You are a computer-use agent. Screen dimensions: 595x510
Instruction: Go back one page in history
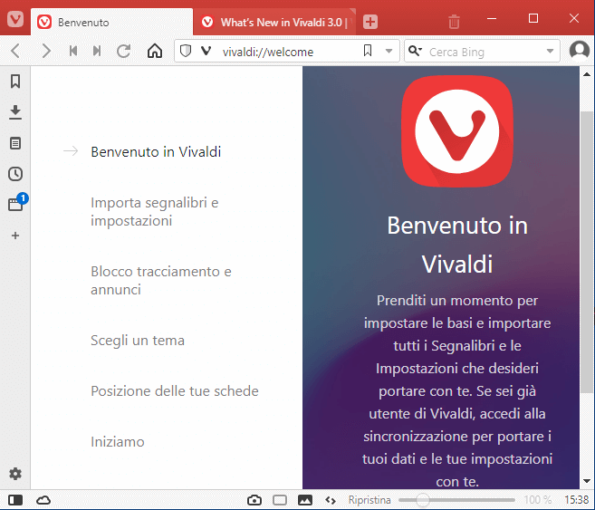click(x=16, y=51)
